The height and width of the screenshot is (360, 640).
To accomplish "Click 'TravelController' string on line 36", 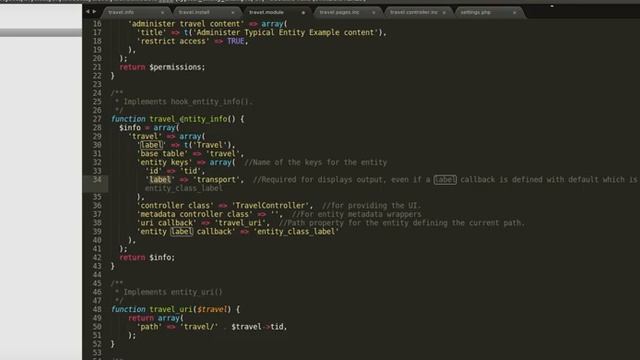I will (270, 206).
